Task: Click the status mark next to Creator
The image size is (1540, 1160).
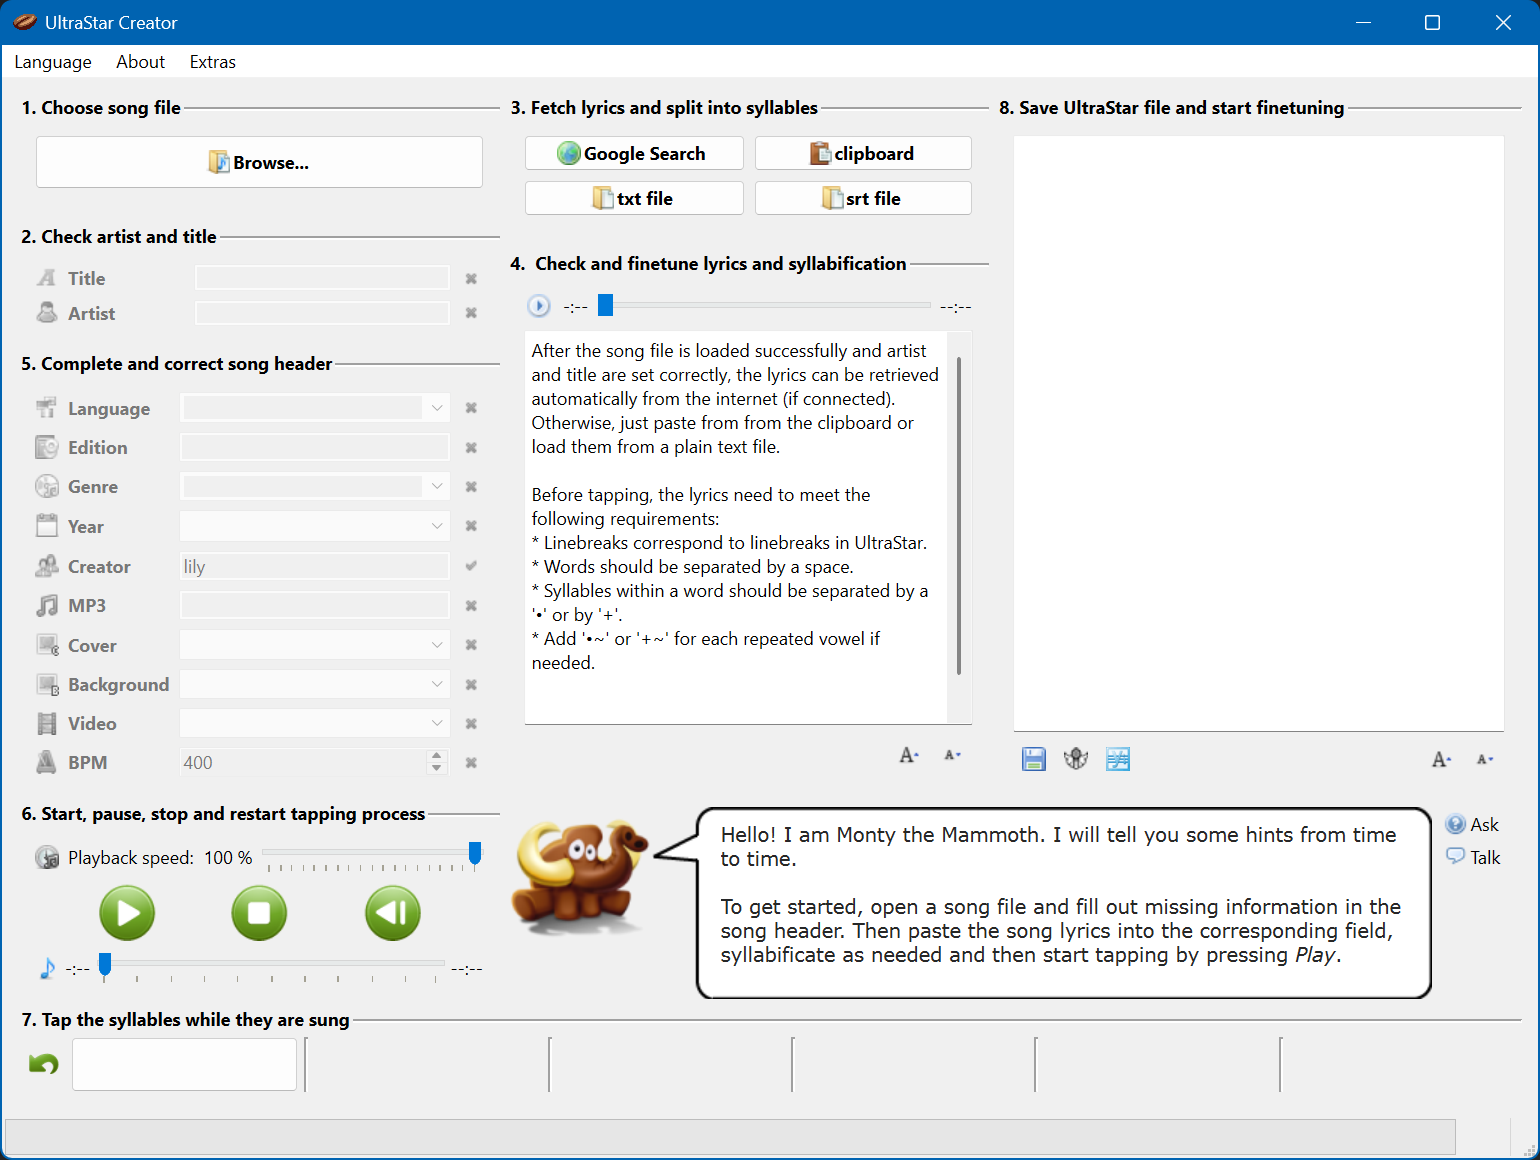Action: pos(471,566)
